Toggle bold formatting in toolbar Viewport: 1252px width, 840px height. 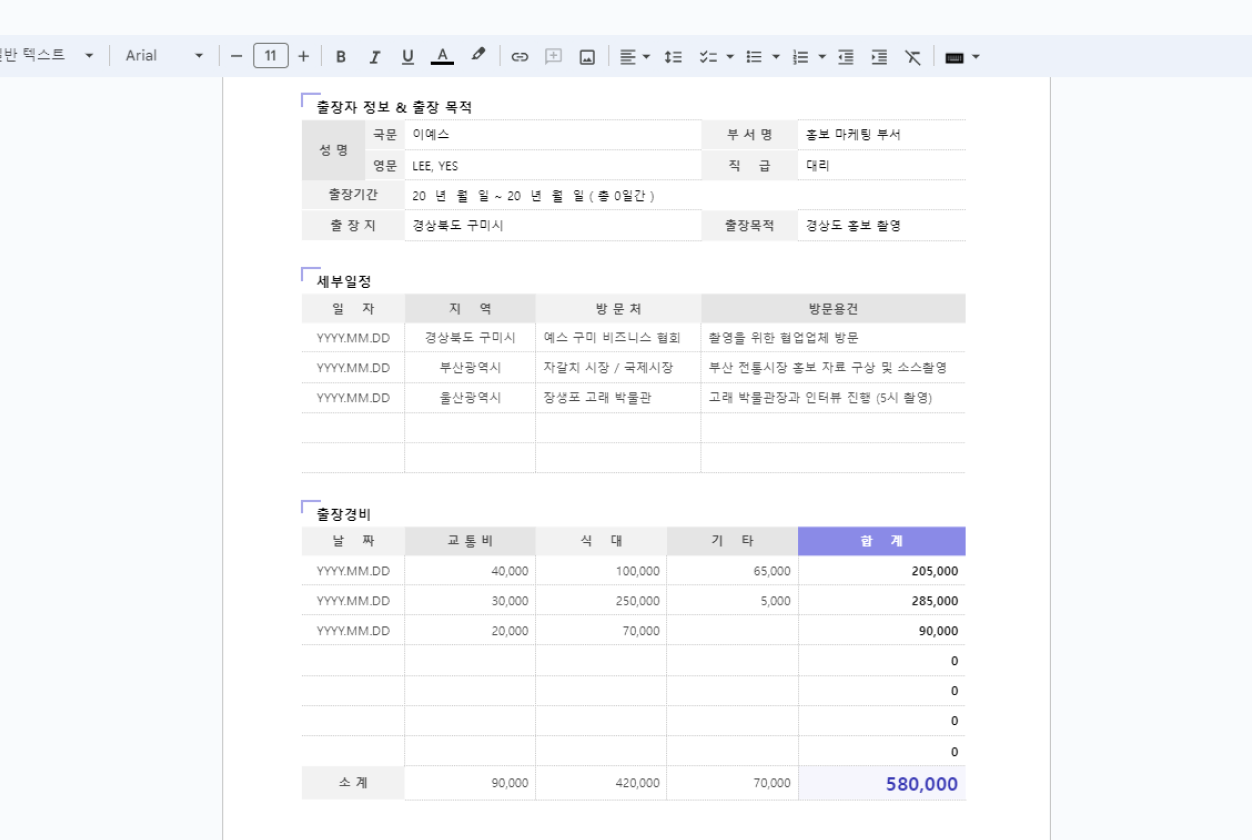341,56
